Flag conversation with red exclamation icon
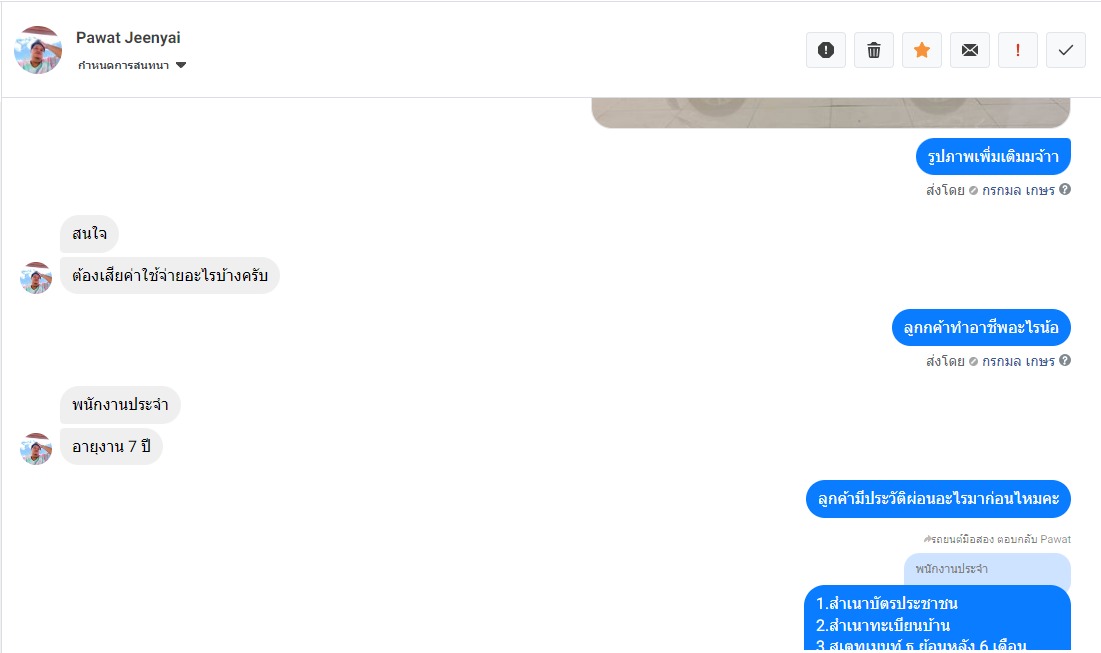Image resolution: width=1101 pixels, height=653 pixels. pos(1017,50)
